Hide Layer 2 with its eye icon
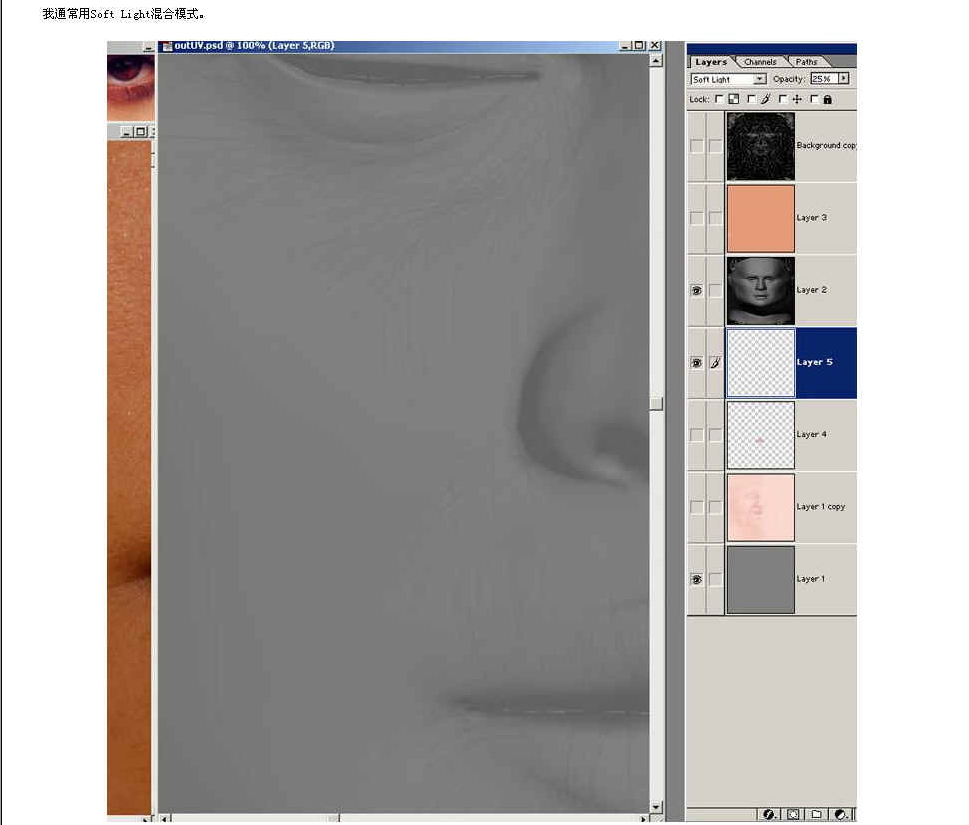This screenshot has height=825, width=969. (x=696, y=290)
